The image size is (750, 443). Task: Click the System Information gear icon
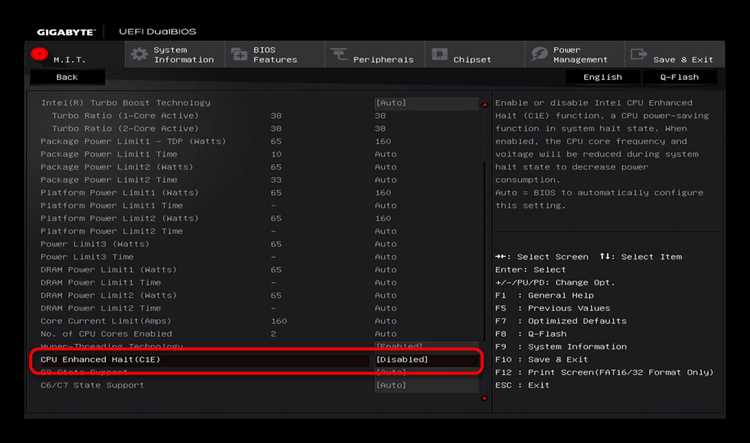pos(139,54)
